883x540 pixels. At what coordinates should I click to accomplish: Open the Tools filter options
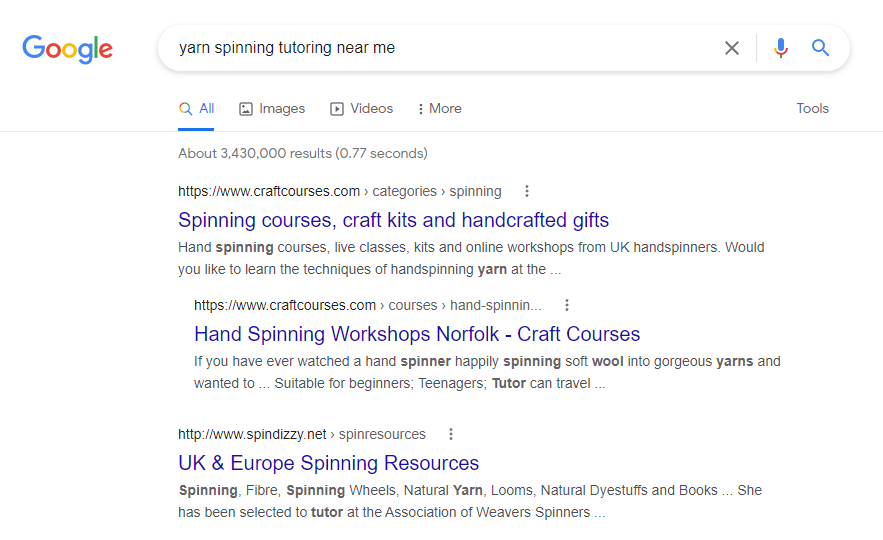812,109
